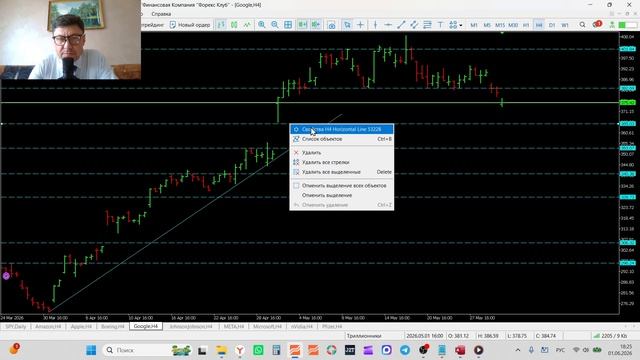Take a chart screenshot with camera icon
Viewport: 640px width, 360px height.
pyautogui.click(x=332, y=25)
